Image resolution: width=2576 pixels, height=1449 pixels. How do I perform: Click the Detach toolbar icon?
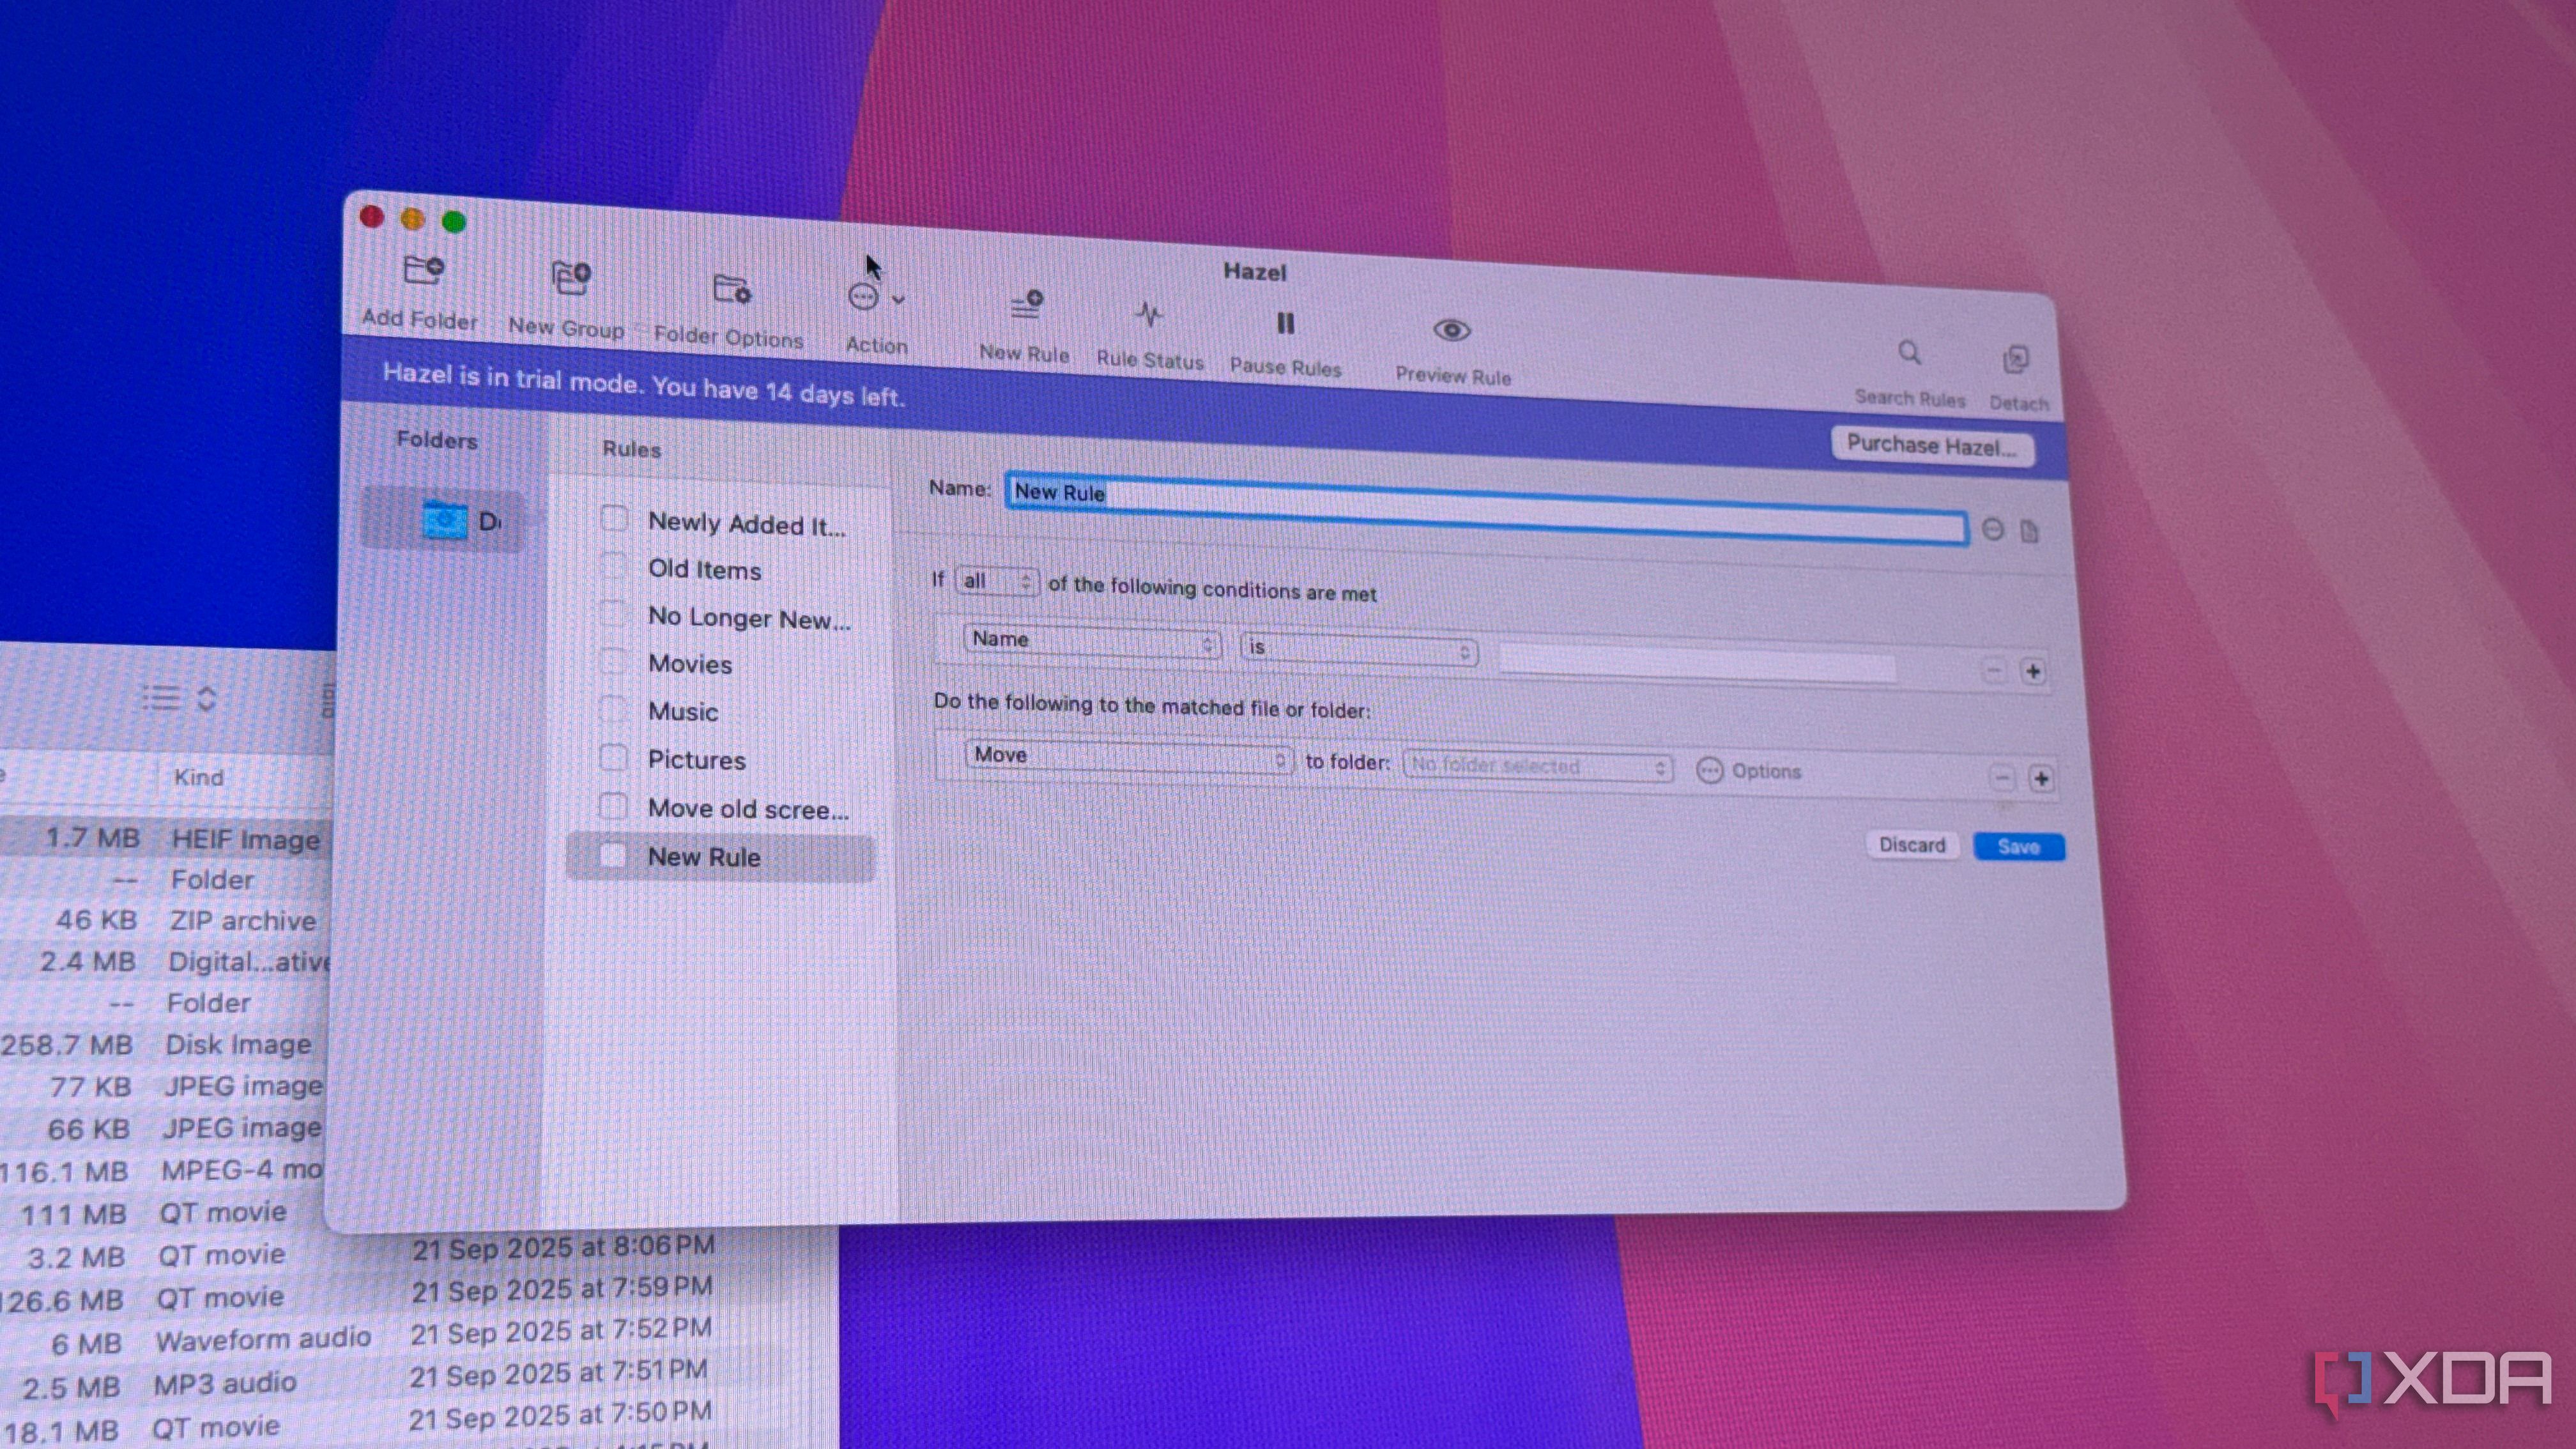click(x=2015, y=360)
